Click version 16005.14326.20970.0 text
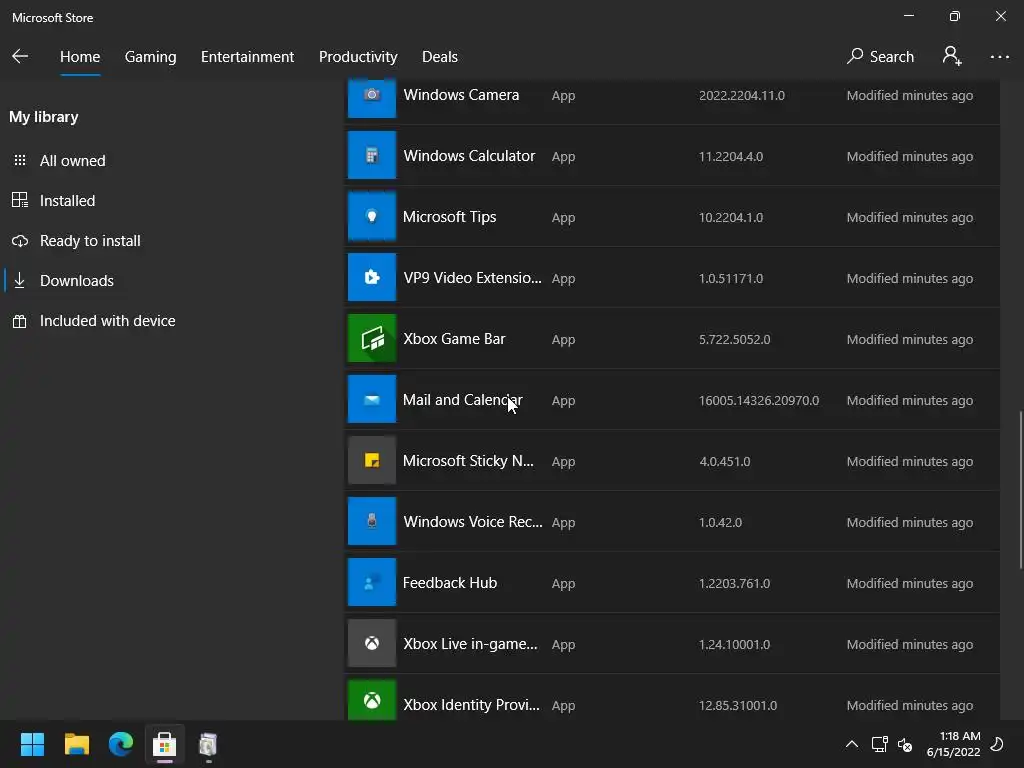This screenshot has width=1024, height=768. point(759,400)
